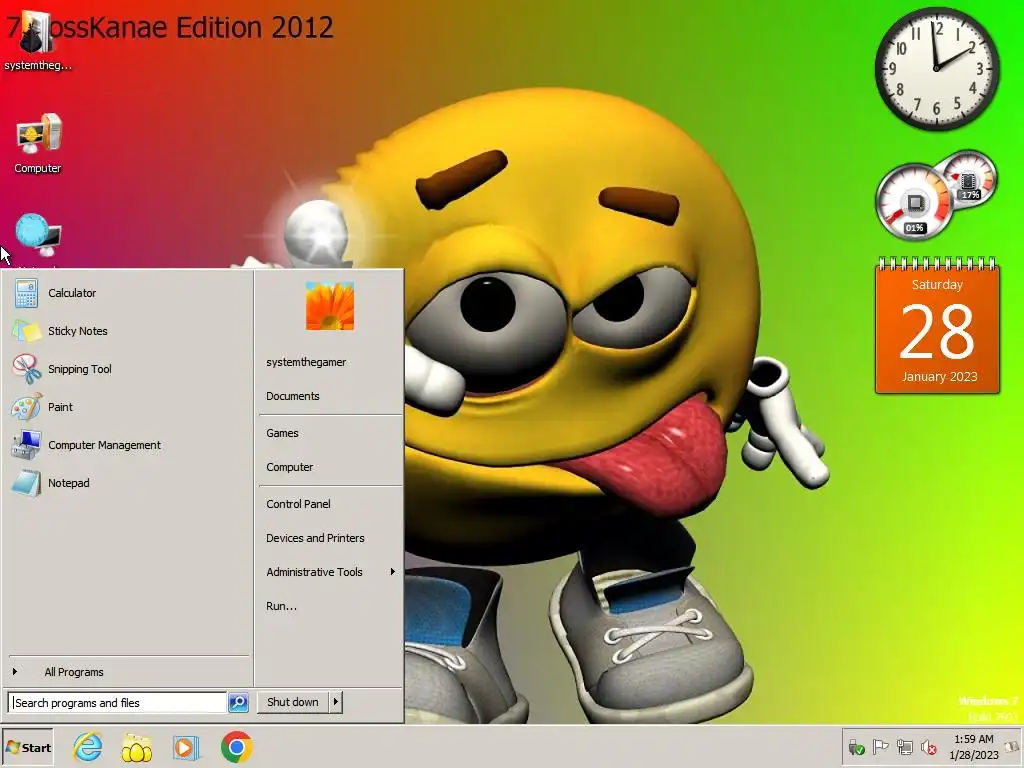
Task: Open Devices and Printers
Action: point(330,537)
